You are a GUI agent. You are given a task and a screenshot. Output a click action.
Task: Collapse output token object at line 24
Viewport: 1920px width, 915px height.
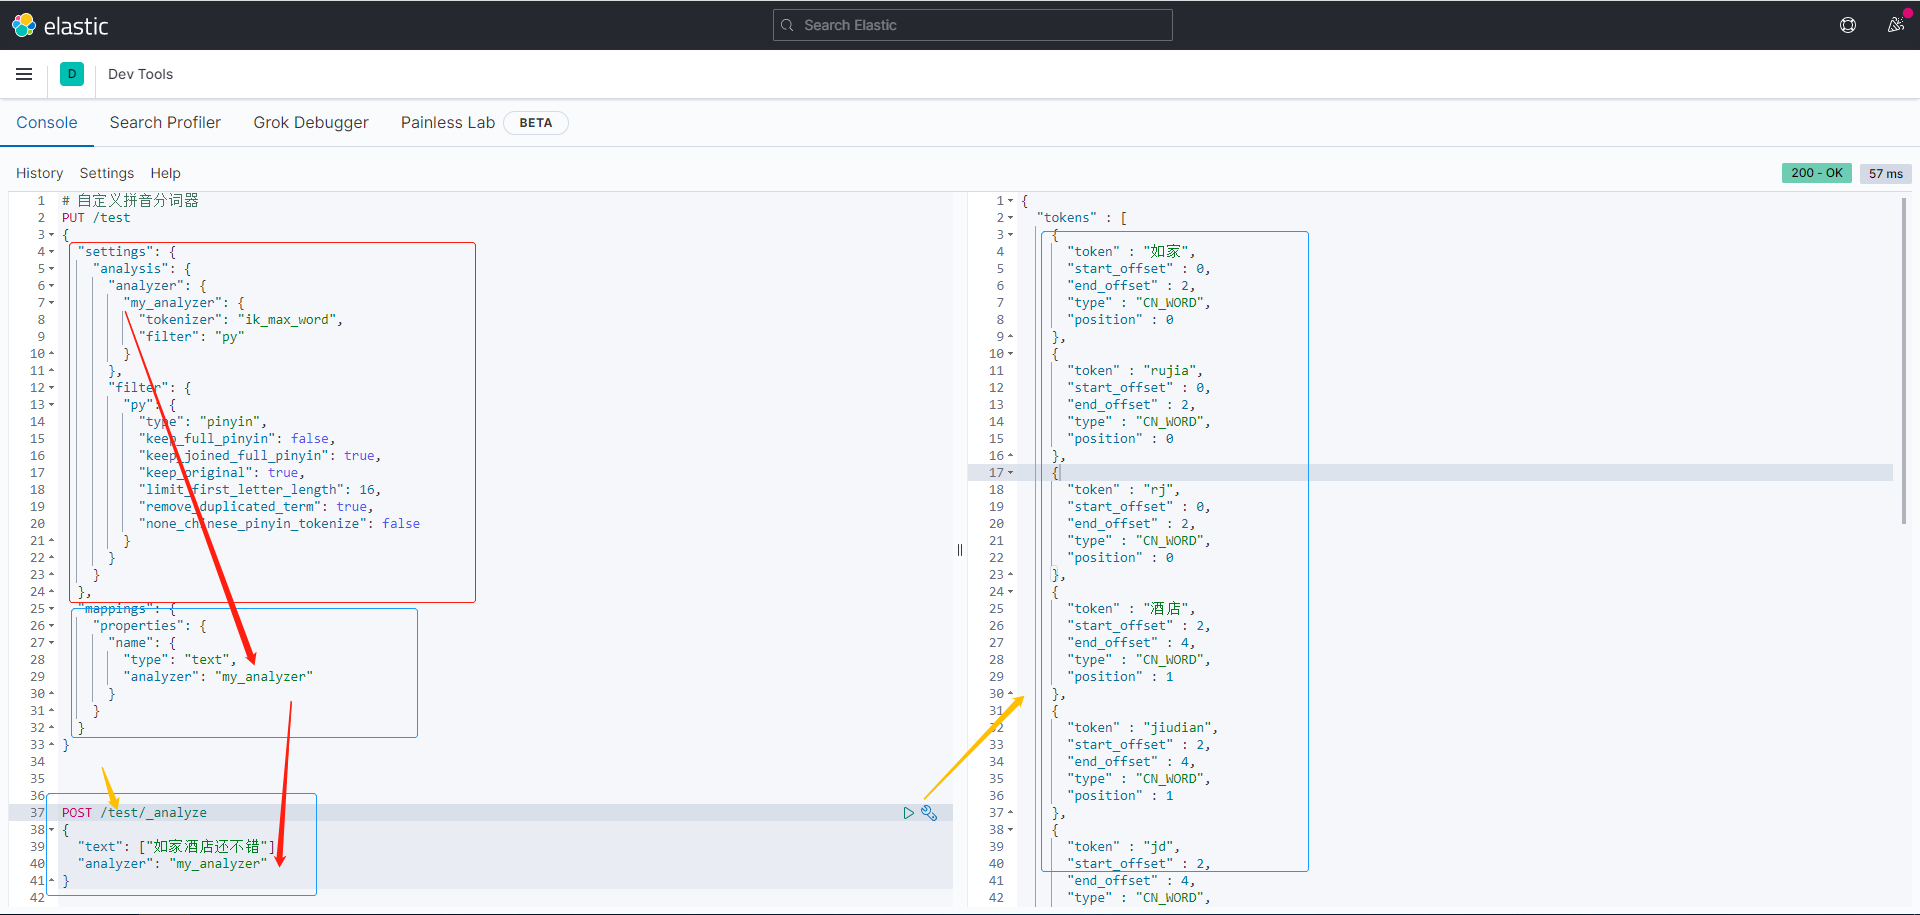point(1011,592)
